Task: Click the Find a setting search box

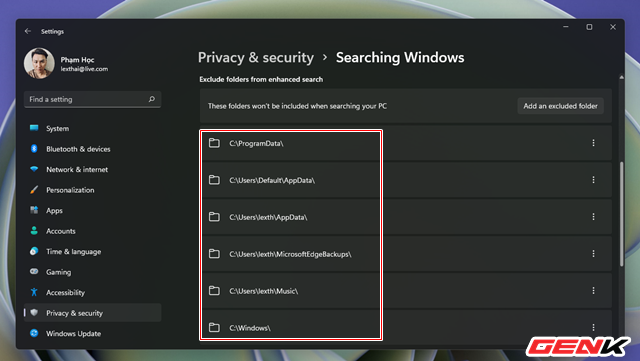Action: tap(92, 99)
